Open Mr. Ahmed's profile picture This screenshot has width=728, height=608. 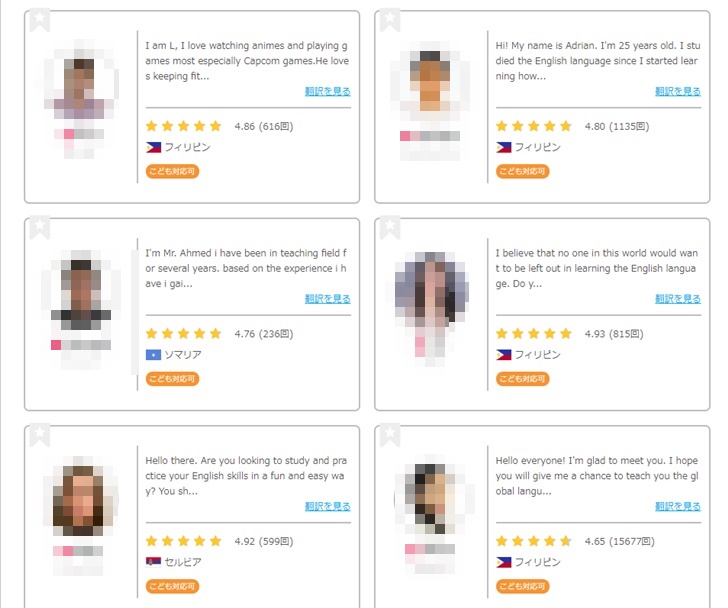pos(81,290)
